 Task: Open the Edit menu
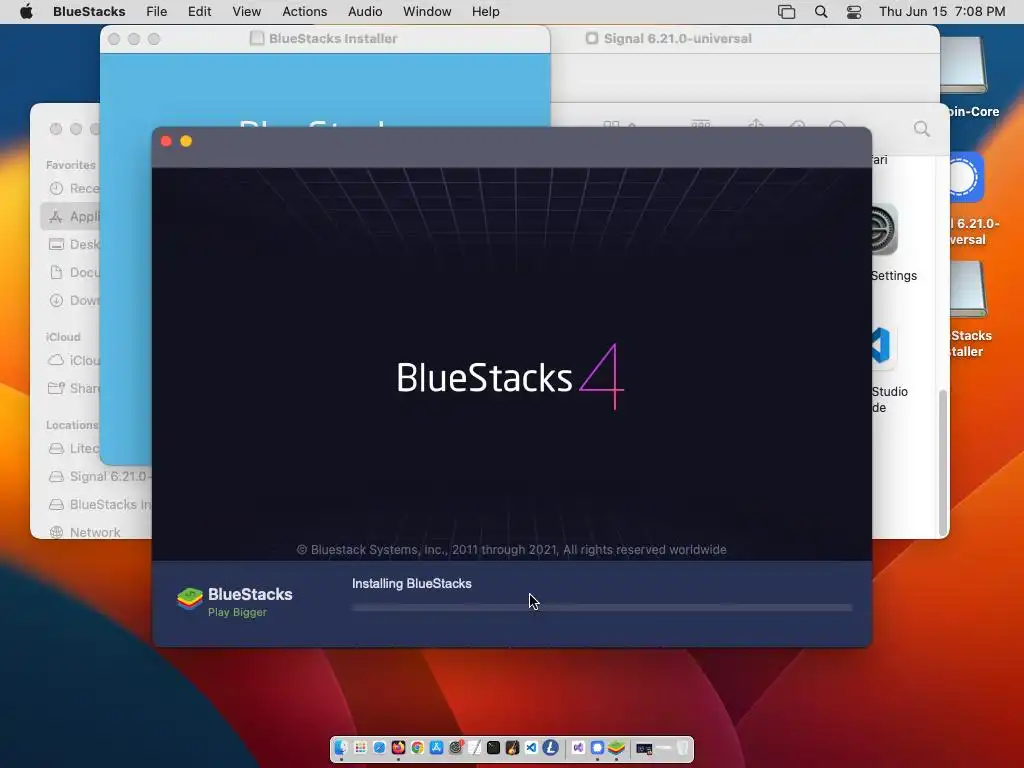[199, 12]
